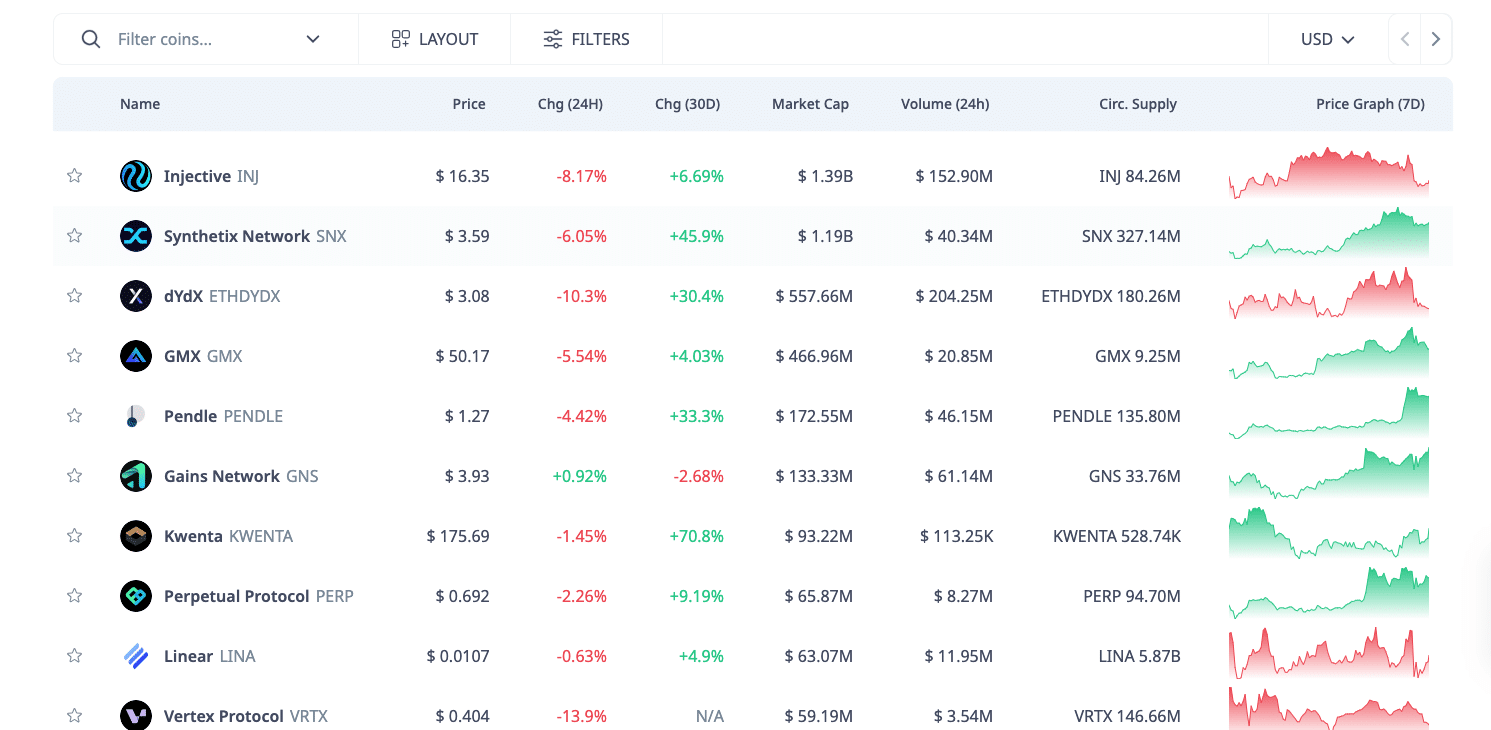Click the Gains Network logo icon
This screenshot has height=730, width=1491.
pos(135,476)
